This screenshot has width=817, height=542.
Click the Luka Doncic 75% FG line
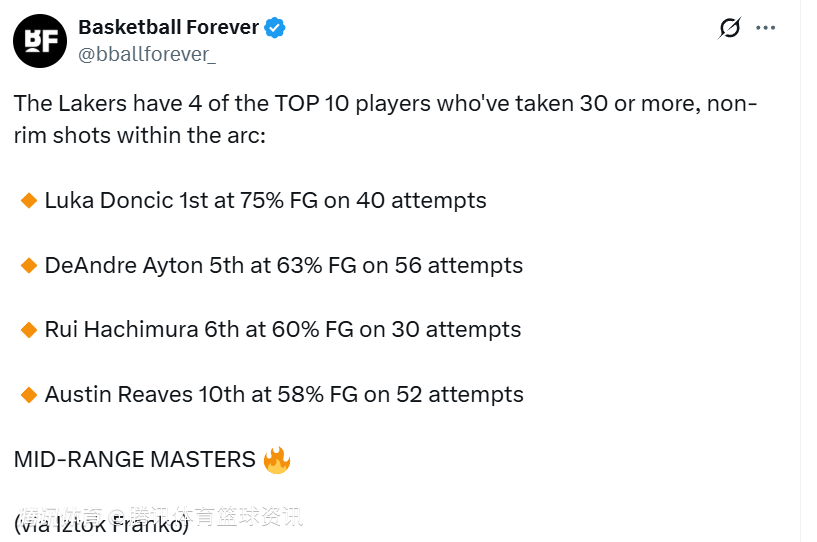(x=265, y=201)
